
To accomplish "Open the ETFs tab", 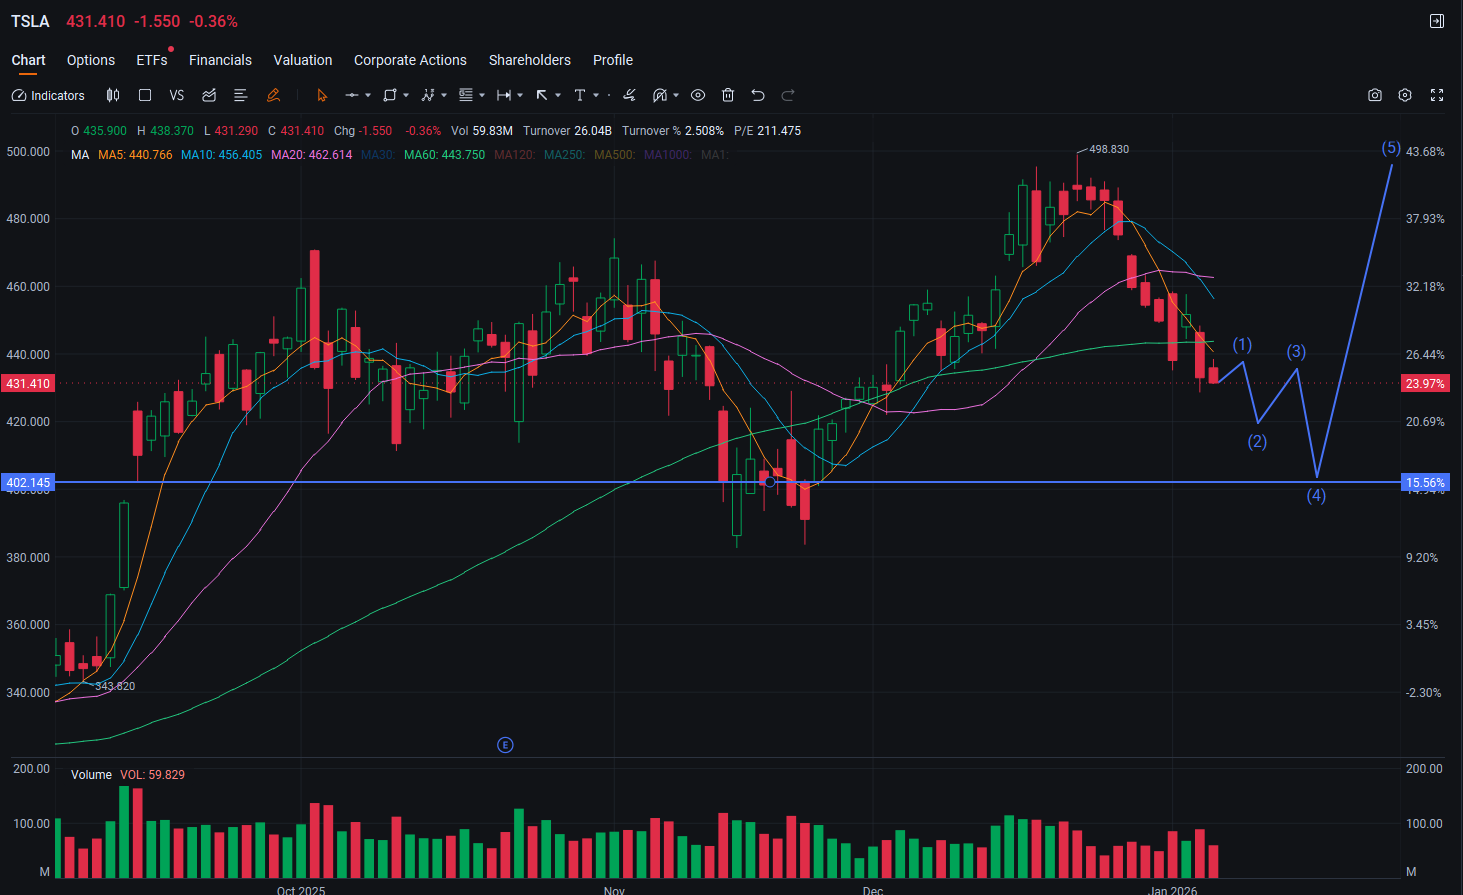I will [152, 60].
